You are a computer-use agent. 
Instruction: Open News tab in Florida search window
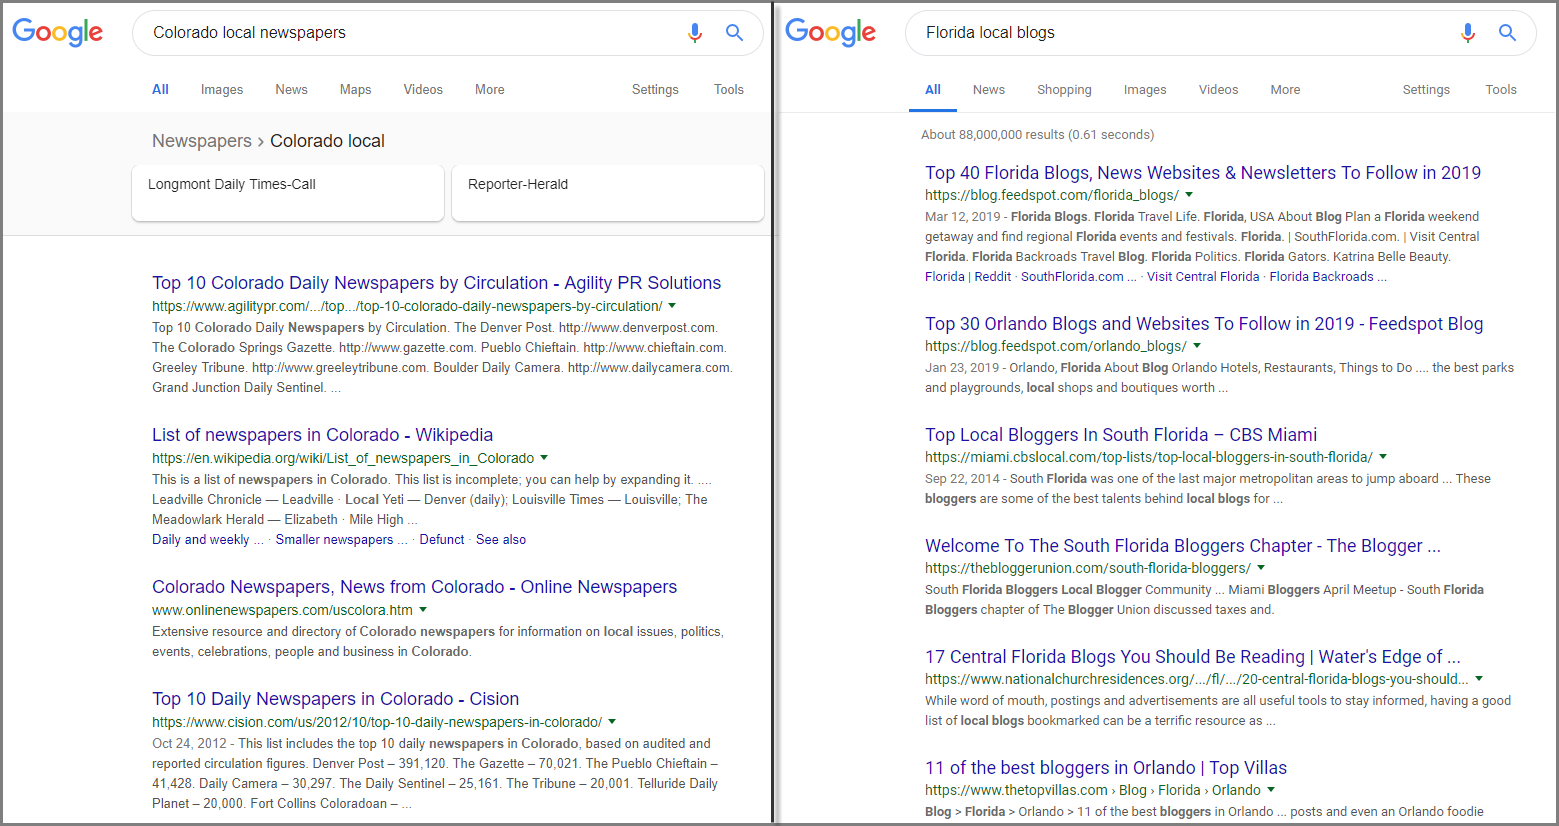point(989,89)
